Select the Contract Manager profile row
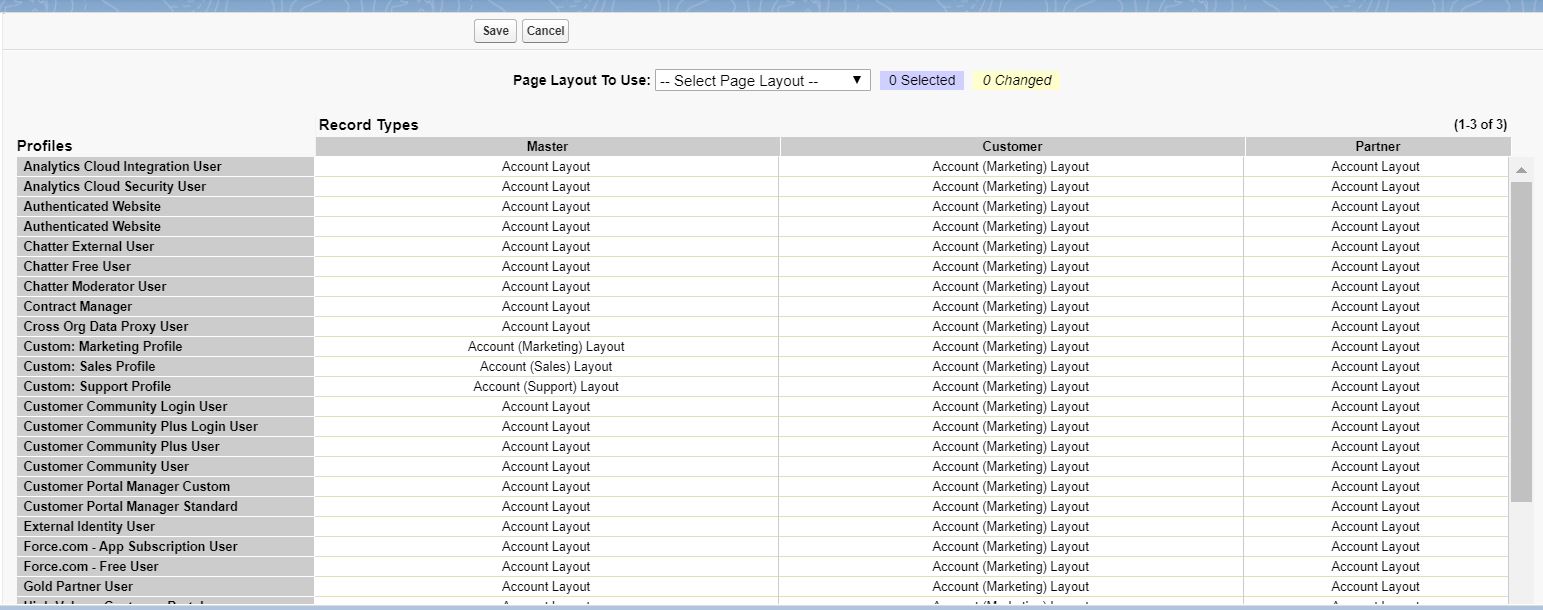Image resolution: width=1543 pixels, height=610 pixels. [x=78, y=306]
